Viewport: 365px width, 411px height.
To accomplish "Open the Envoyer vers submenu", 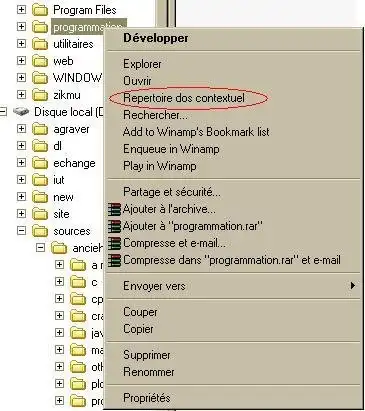I will pyautogui.click(x=233, y=286).
